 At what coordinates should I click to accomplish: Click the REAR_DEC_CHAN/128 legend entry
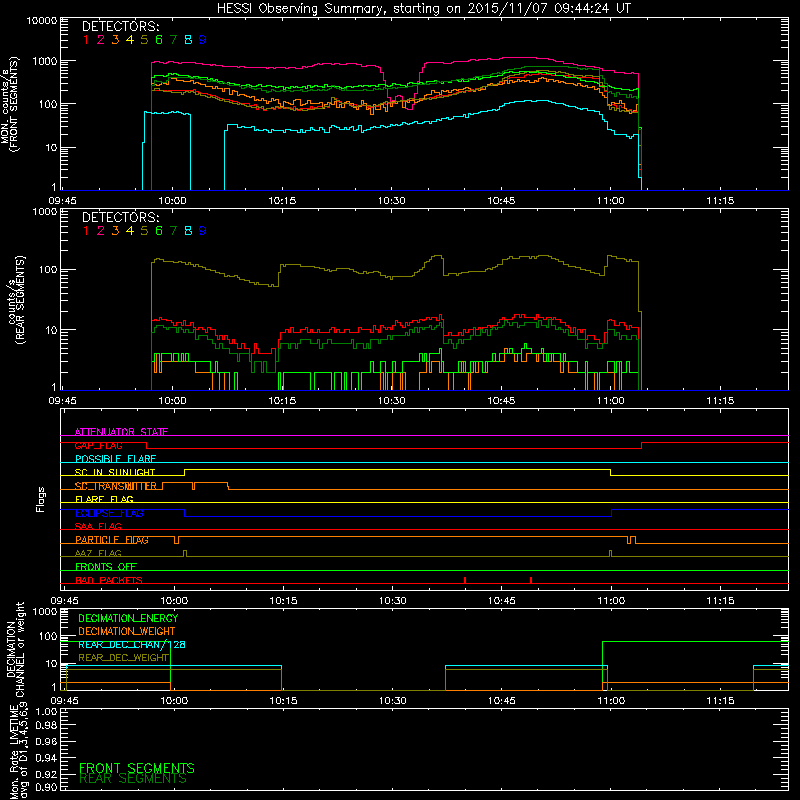(x=132, y=645)
